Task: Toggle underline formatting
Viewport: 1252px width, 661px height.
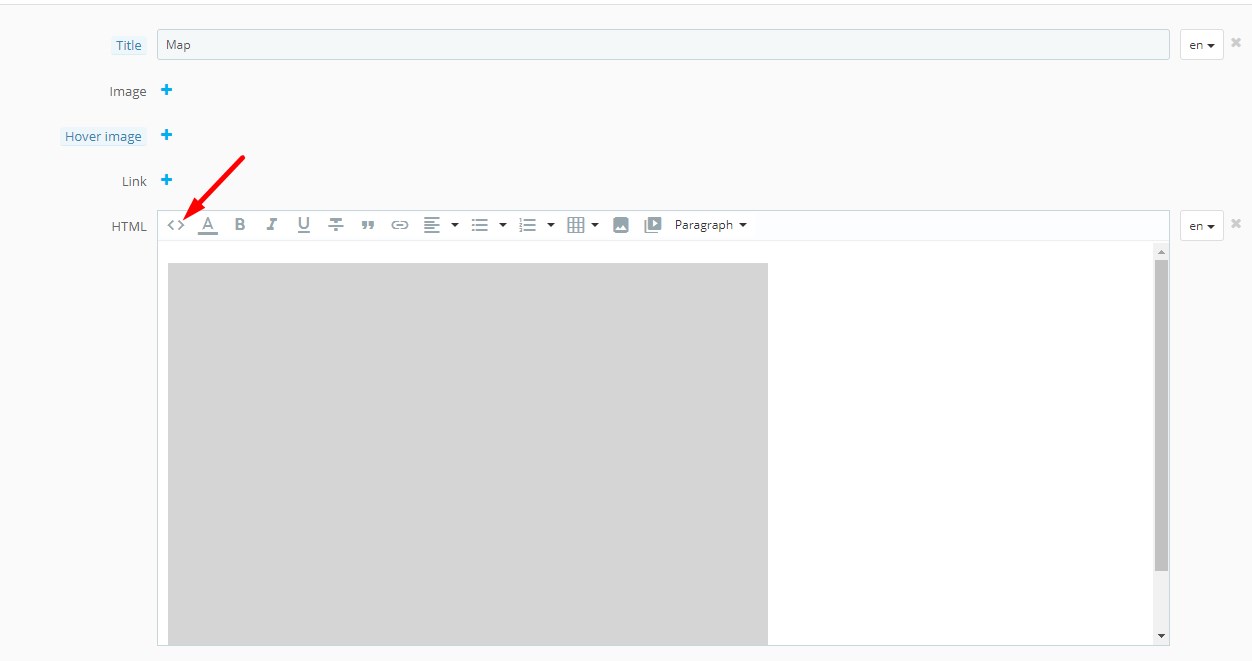Action: (x=304, y=225)
